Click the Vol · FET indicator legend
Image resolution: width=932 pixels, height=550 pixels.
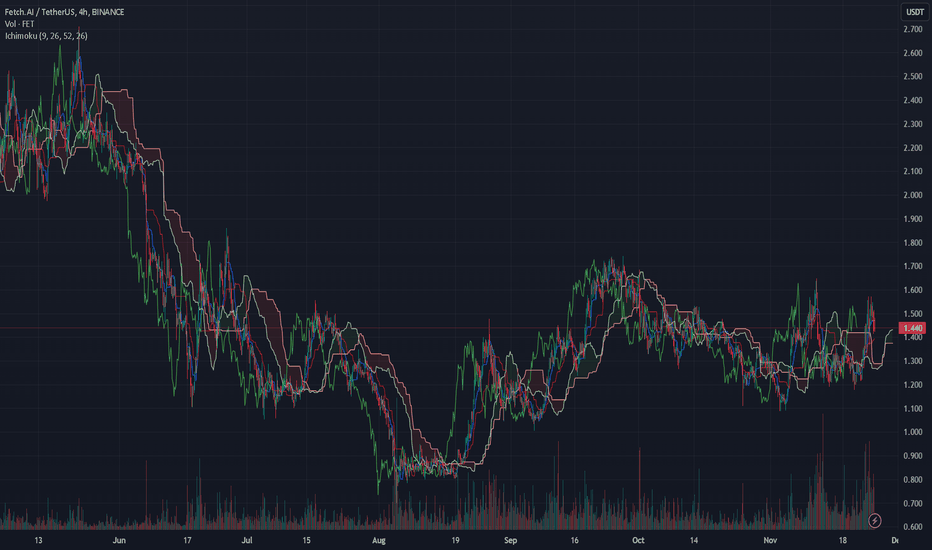(20, 24)
